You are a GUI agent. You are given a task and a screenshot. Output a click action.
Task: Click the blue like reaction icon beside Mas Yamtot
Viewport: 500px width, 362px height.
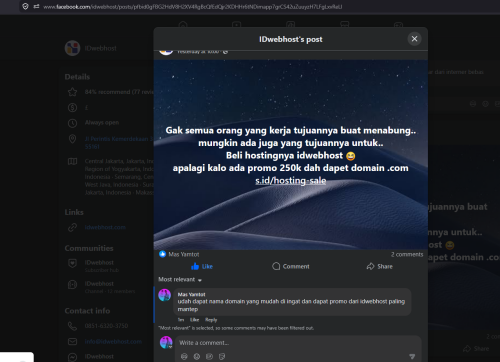pyautogui.click(x=162, y=254)
